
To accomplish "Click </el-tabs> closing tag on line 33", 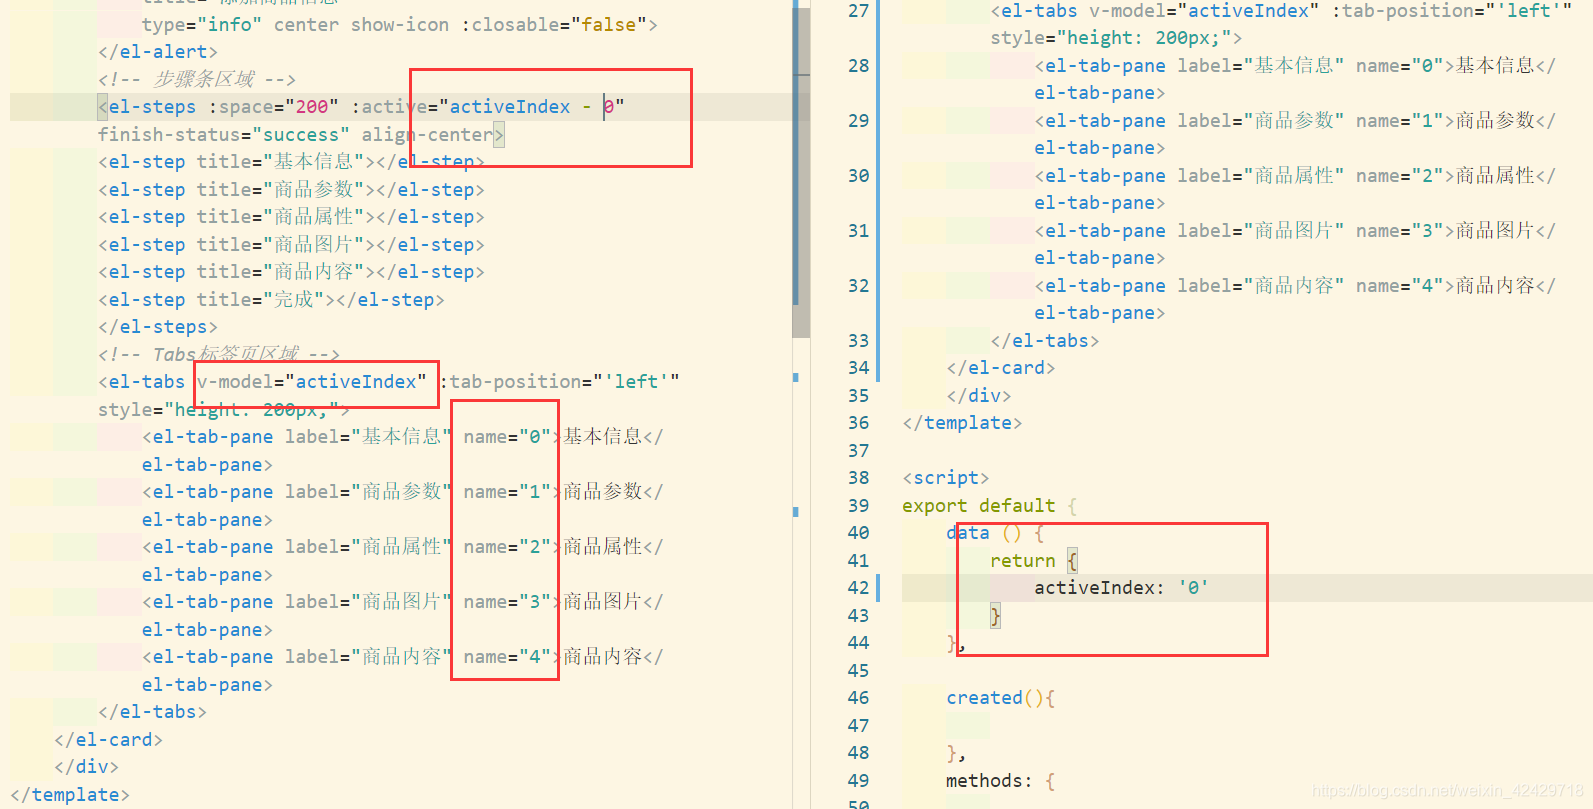I will coord(1045,341).
